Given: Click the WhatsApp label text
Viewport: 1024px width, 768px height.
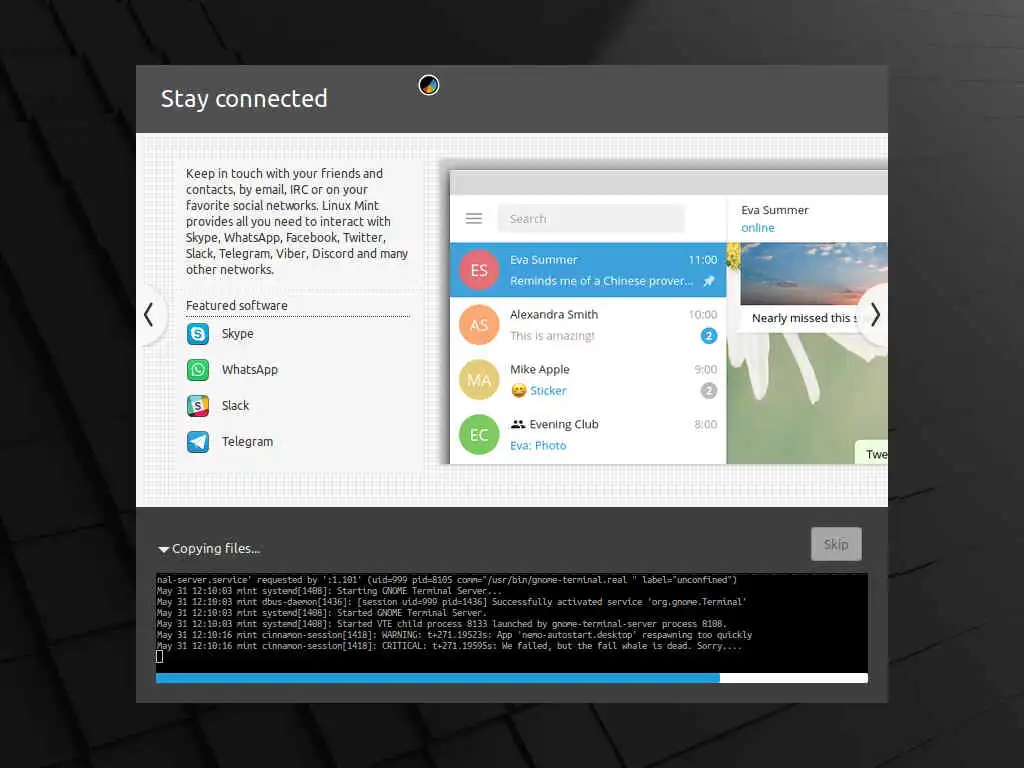Looking at the screenshot, I should (x=249, y=370).
